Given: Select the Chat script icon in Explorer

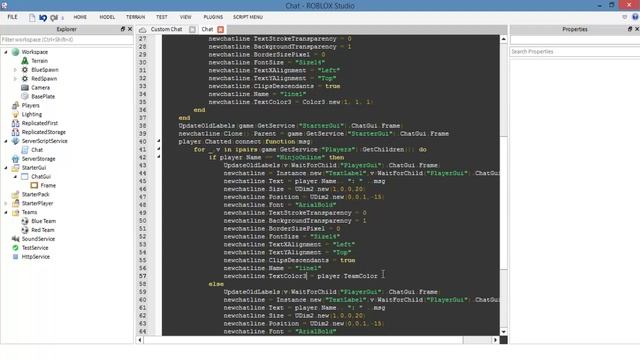Looking at the screenshot, I should click(x=25, y=150).
